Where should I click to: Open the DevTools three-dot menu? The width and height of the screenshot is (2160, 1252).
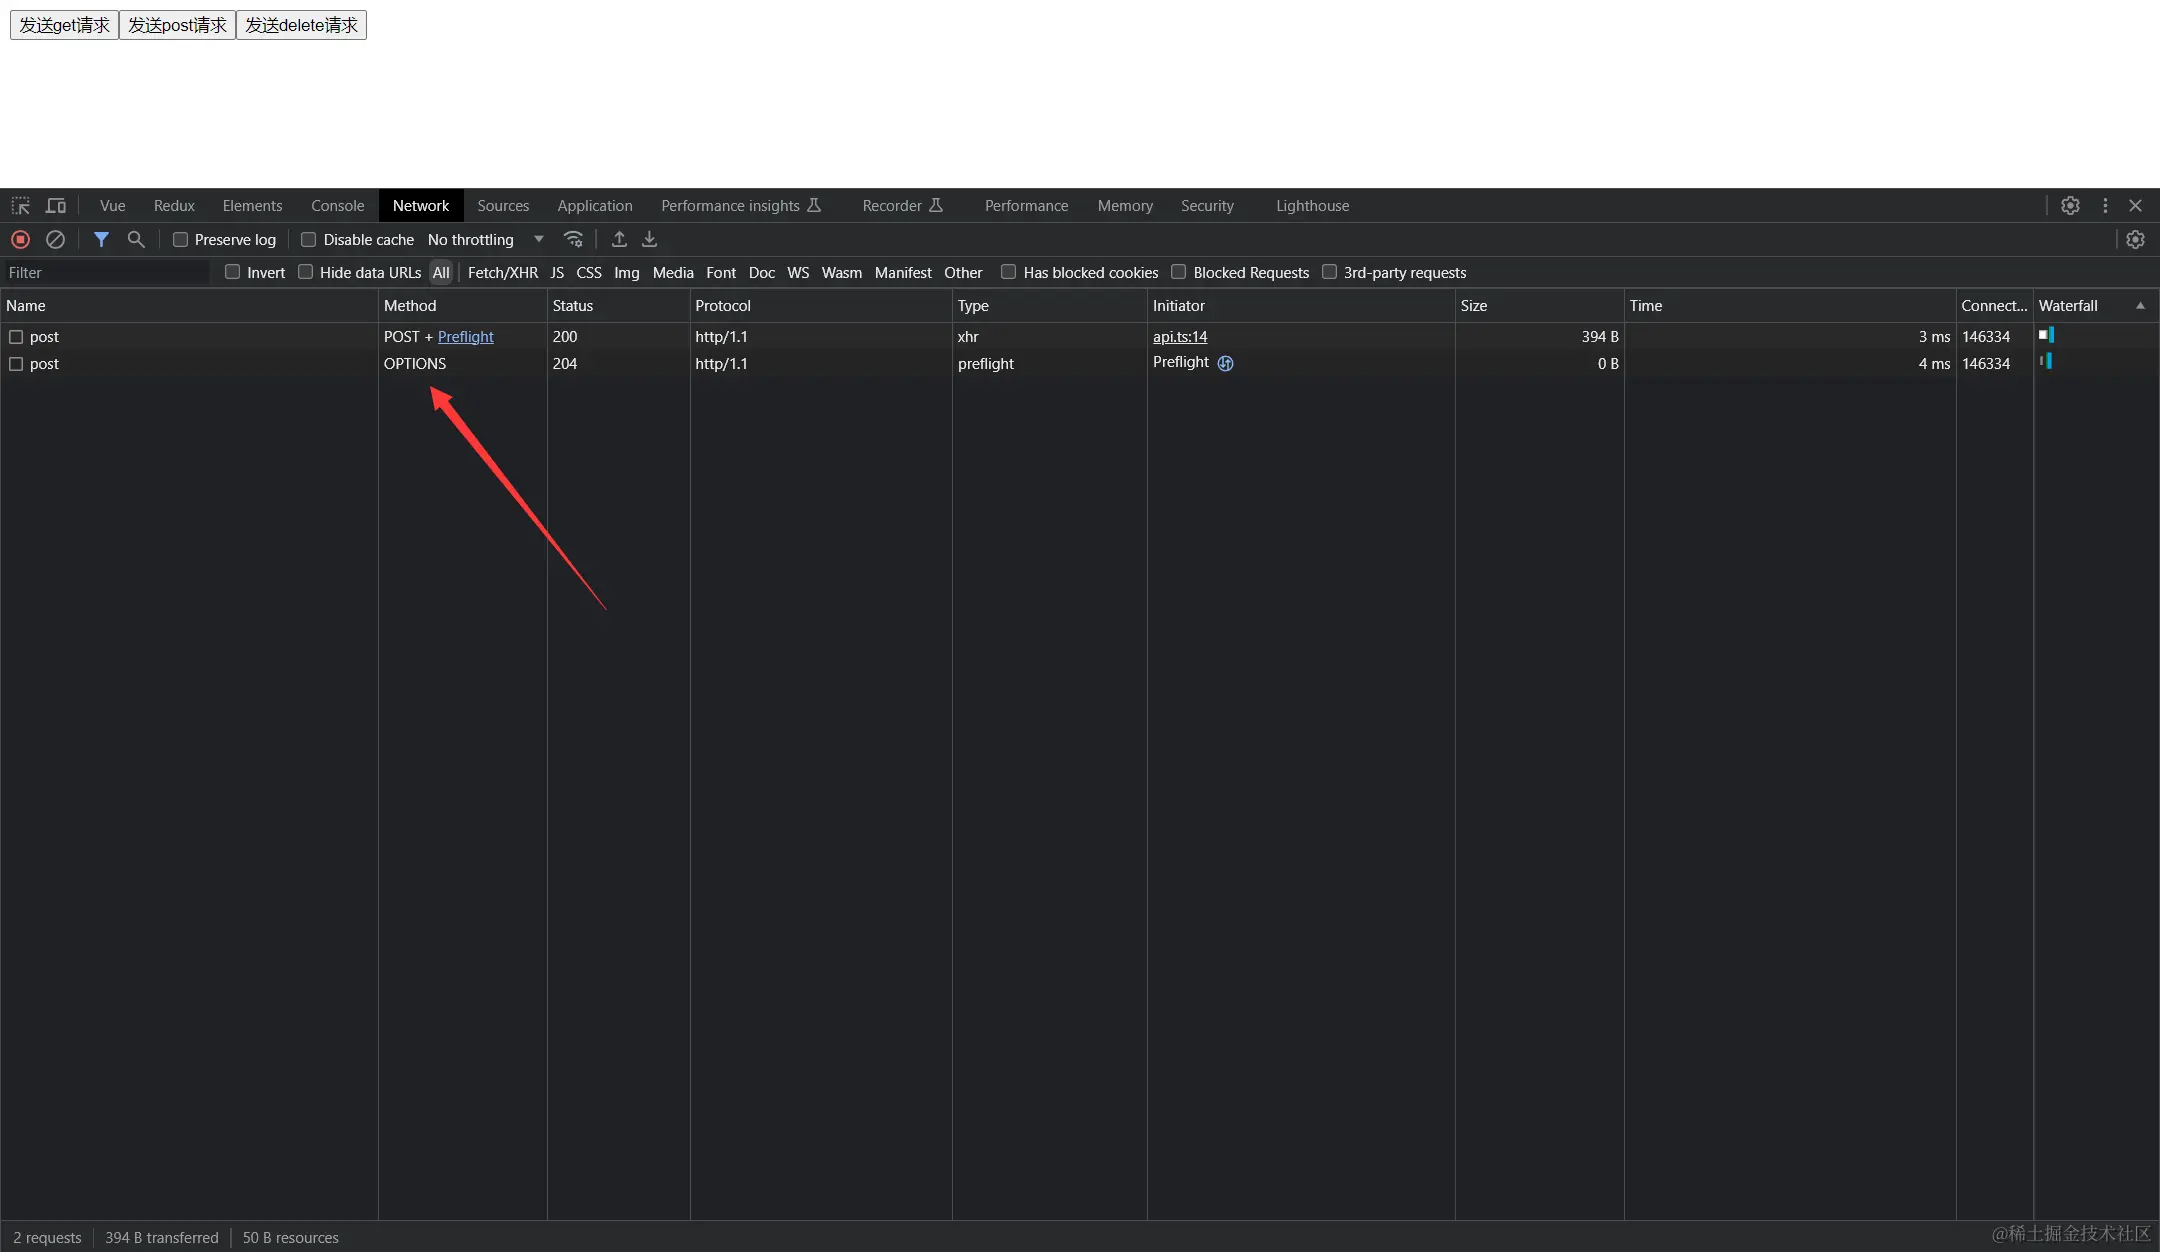point(2105,206)
